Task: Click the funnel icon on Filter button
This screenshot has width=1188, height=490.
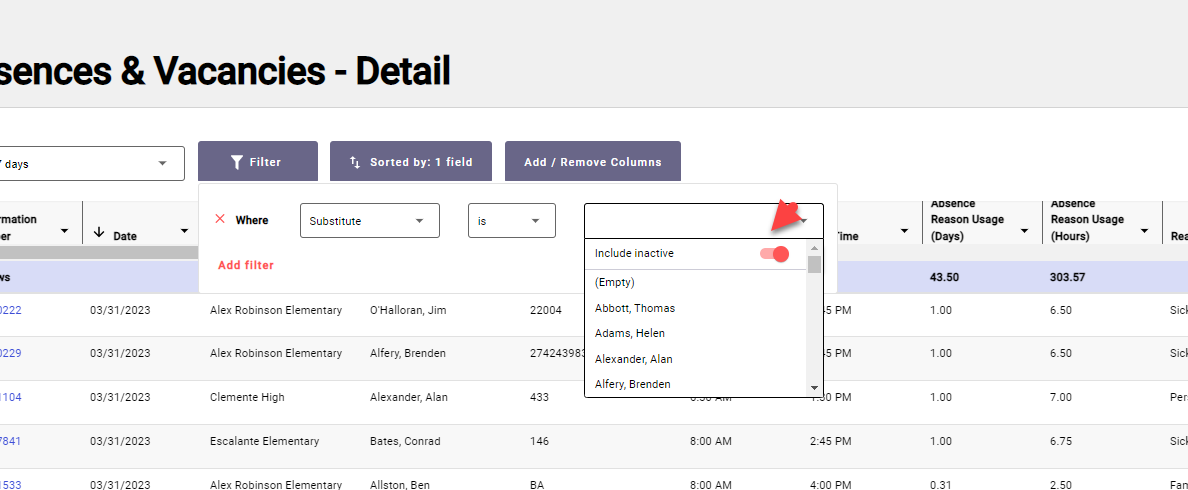Action: coord(237,162)
